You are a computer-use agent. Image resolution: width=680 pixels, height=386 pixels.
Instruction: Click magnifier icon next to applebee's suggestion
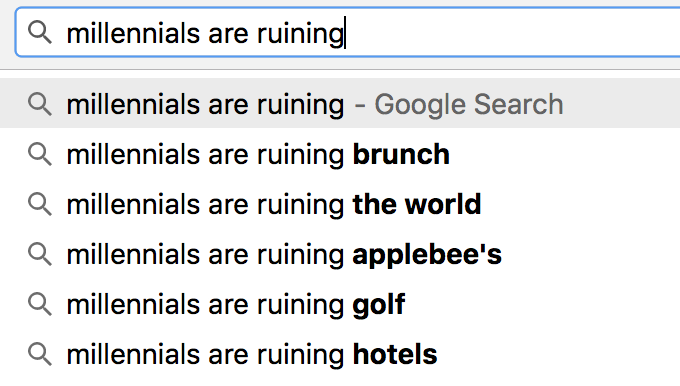(40, 254)
